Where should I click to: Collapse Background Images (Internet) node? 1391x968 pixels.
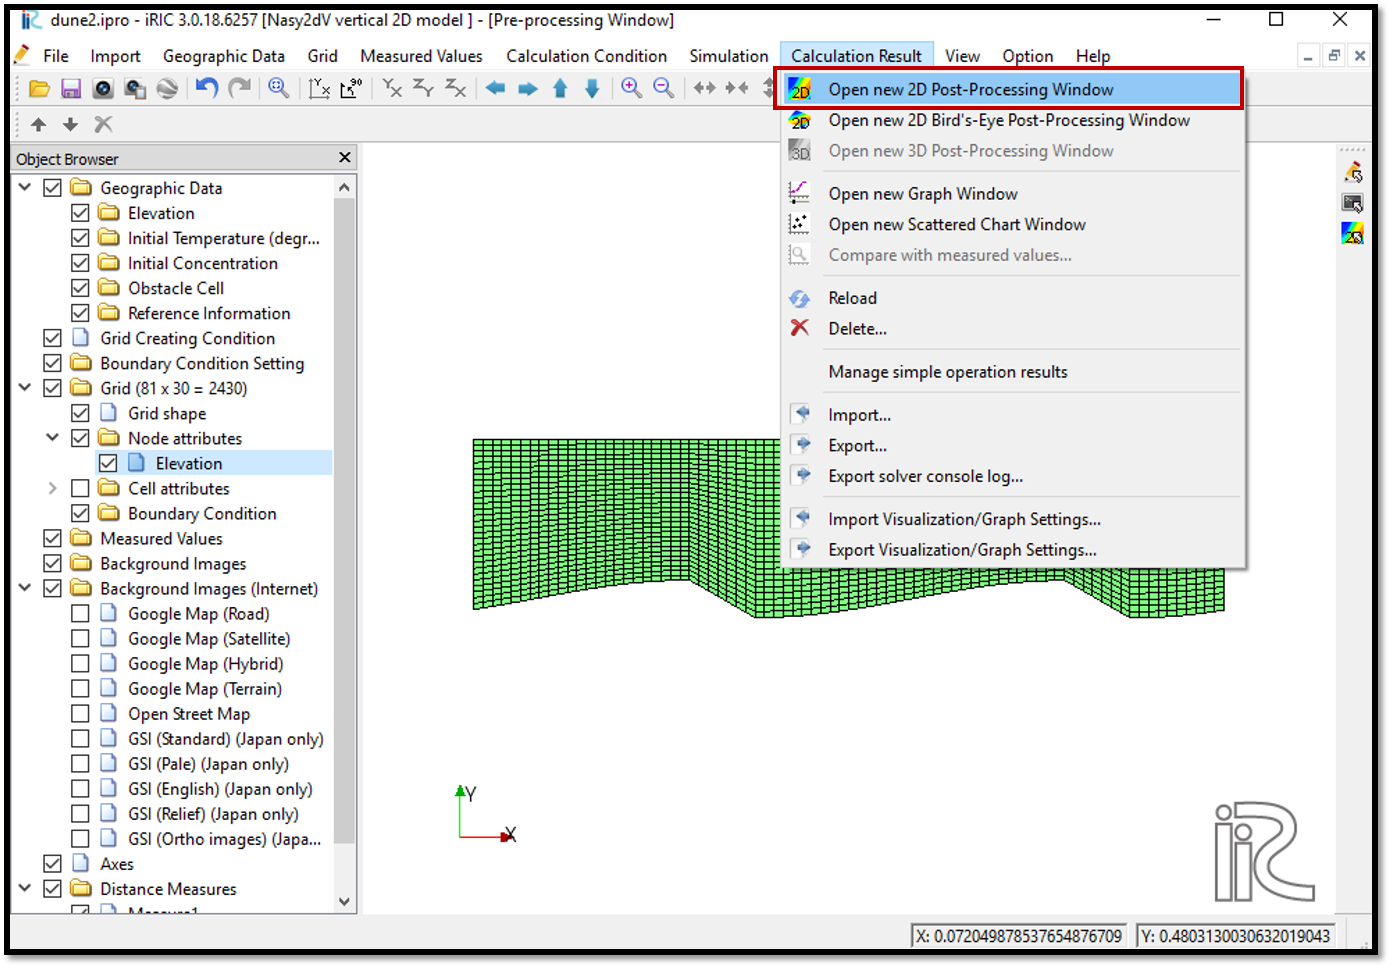click(25, 588)
